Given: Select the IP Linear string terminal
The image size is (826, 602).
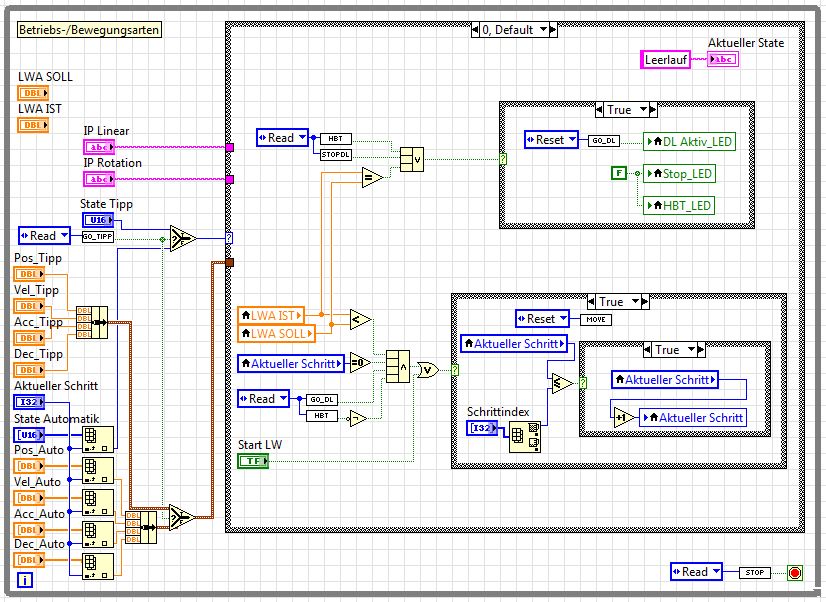Looking at the screenshot, I should [99, 147].
